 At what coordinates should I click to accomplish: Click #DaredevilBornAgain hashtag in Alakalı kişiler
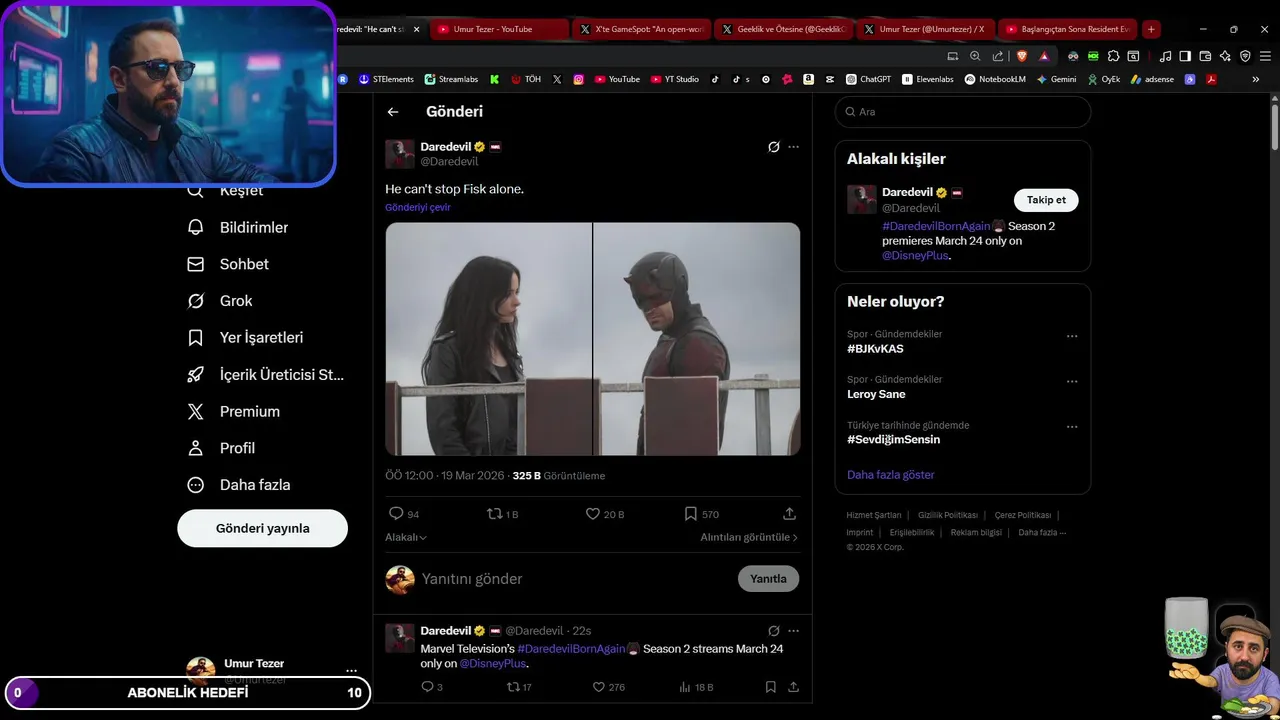click(936, 226)
